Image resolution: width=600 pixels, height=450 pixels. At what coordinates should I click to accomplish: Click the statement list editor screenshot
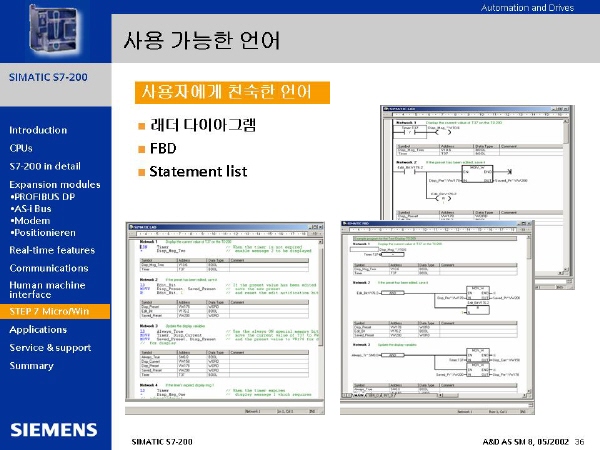click(225, 318)
